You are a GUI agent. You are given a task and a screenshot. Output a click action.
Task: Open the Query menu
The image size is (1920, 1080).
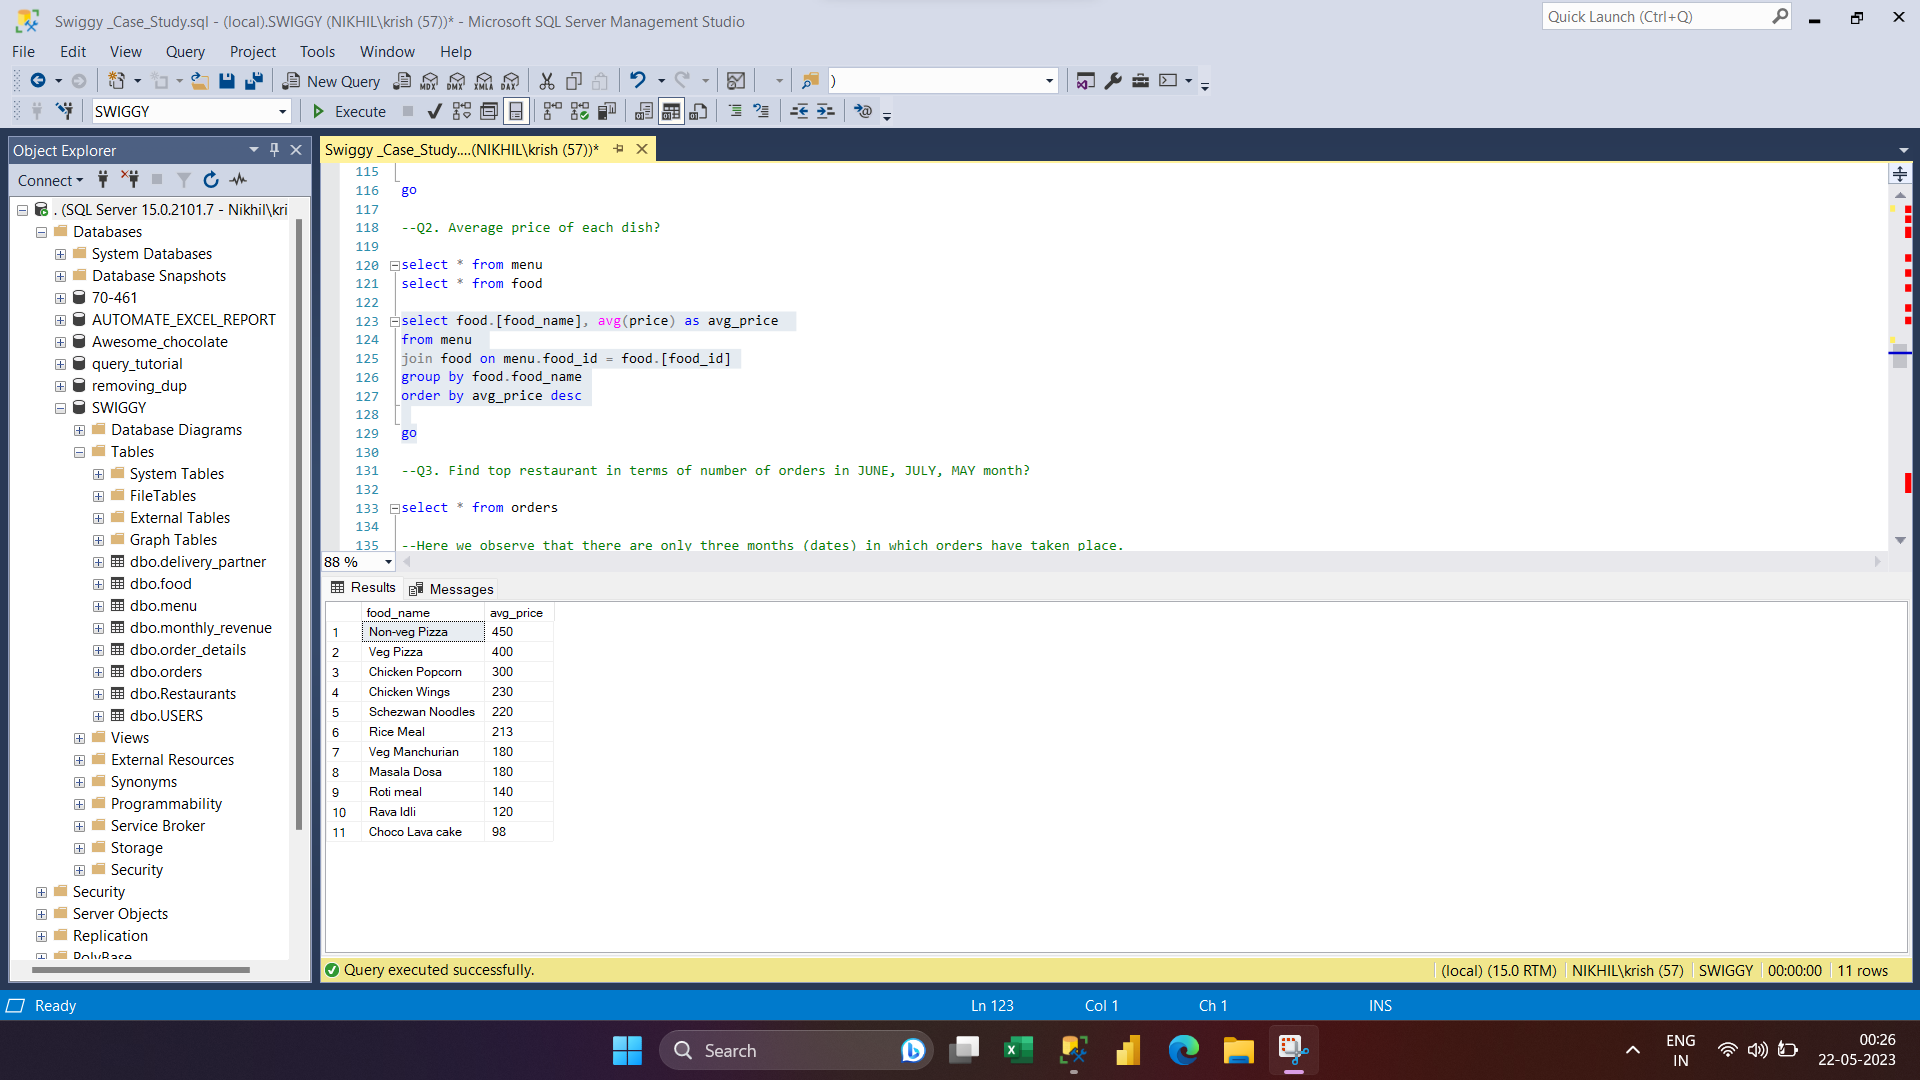[185, 52]
